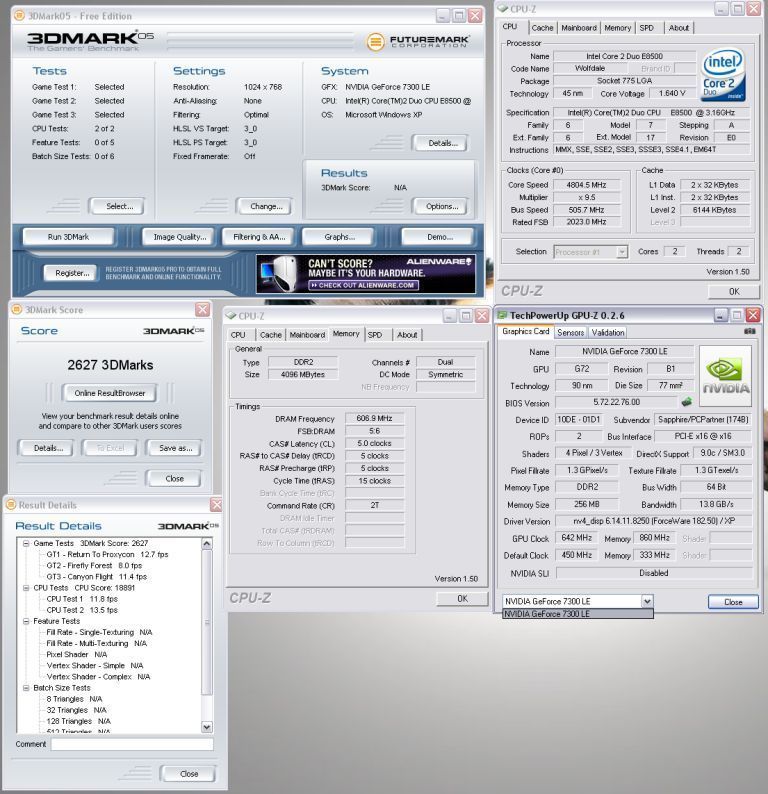768x794 pixels.
Task: Open results Options button
Action: [x=442, y=206]
